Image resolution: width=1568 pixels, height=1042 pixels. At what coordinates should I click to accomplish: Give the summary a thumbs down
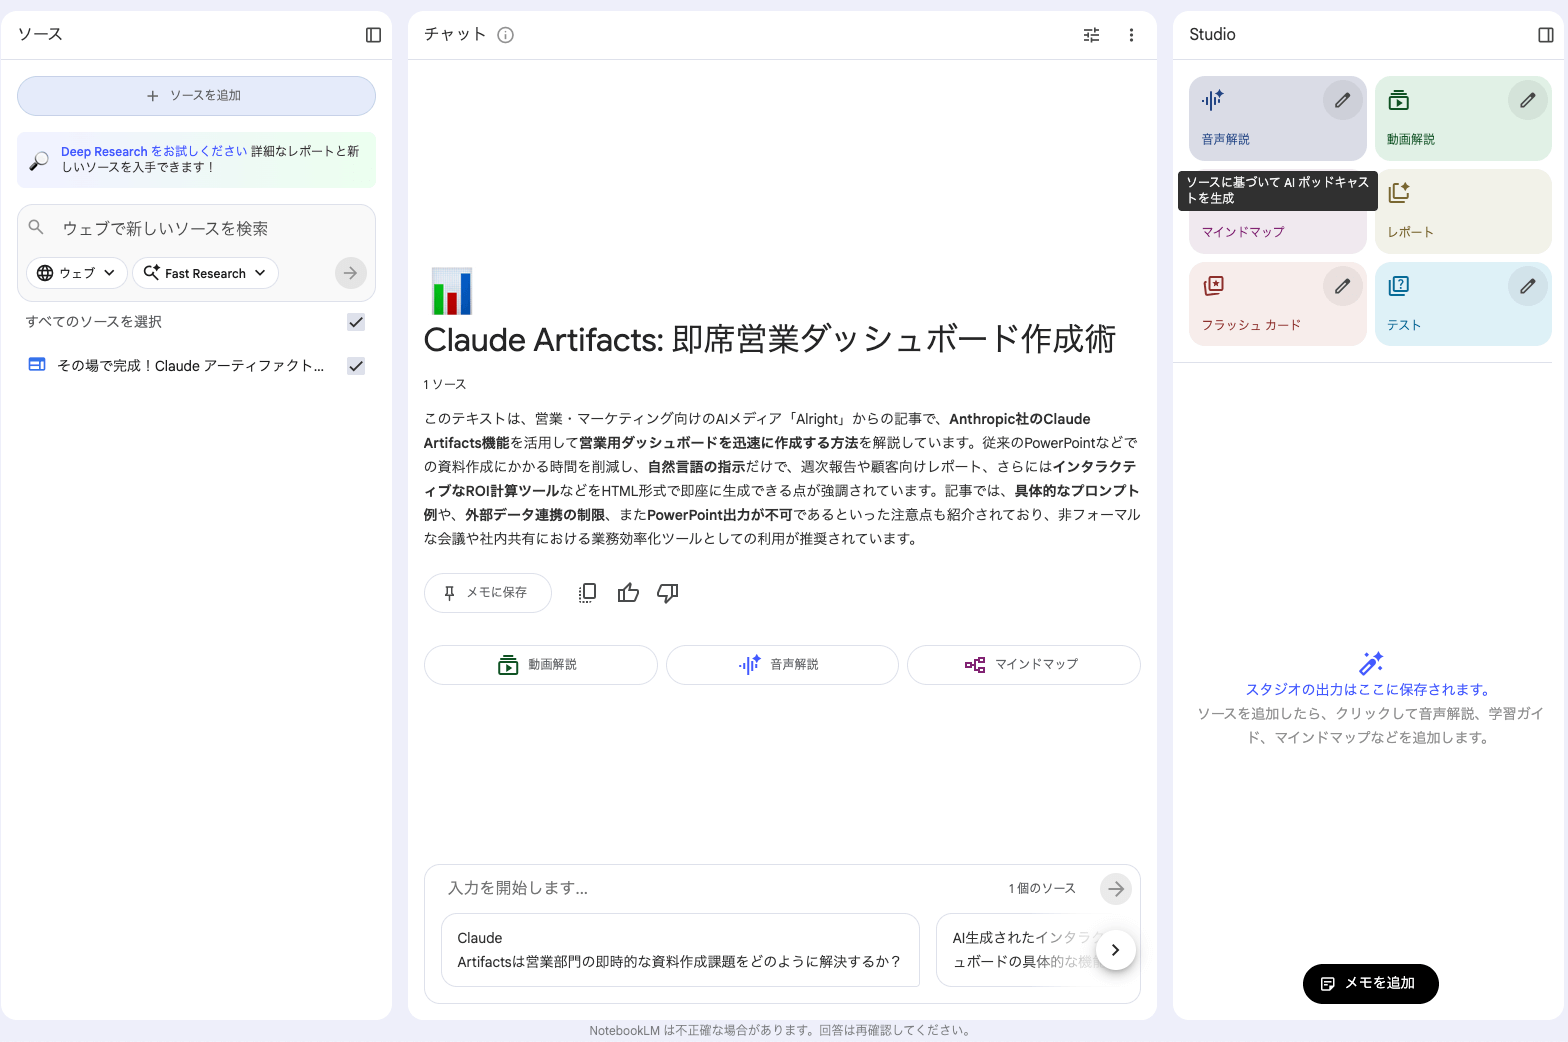tap(667, 593)
